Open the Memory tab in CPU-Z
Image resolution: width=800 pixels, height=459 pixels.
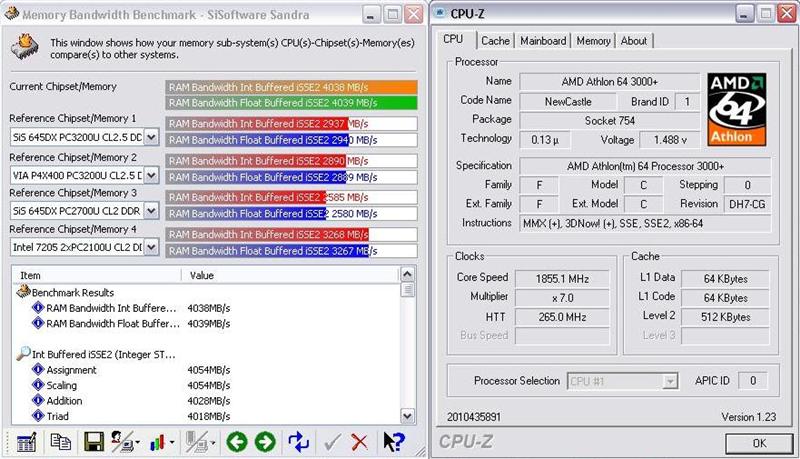(x=593, y=41)
